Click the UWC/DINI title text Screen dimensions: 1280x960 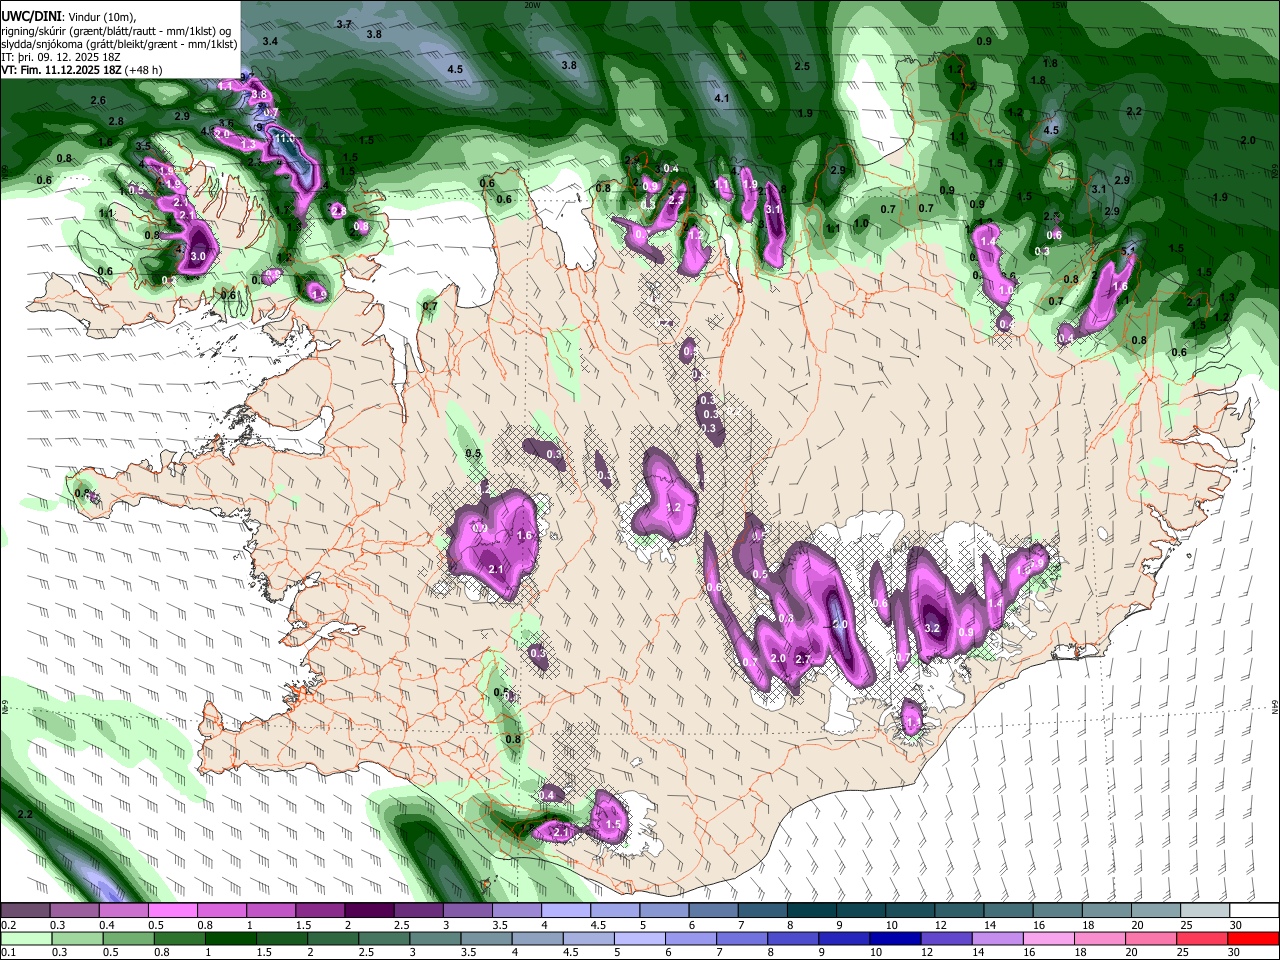(30, 17)
